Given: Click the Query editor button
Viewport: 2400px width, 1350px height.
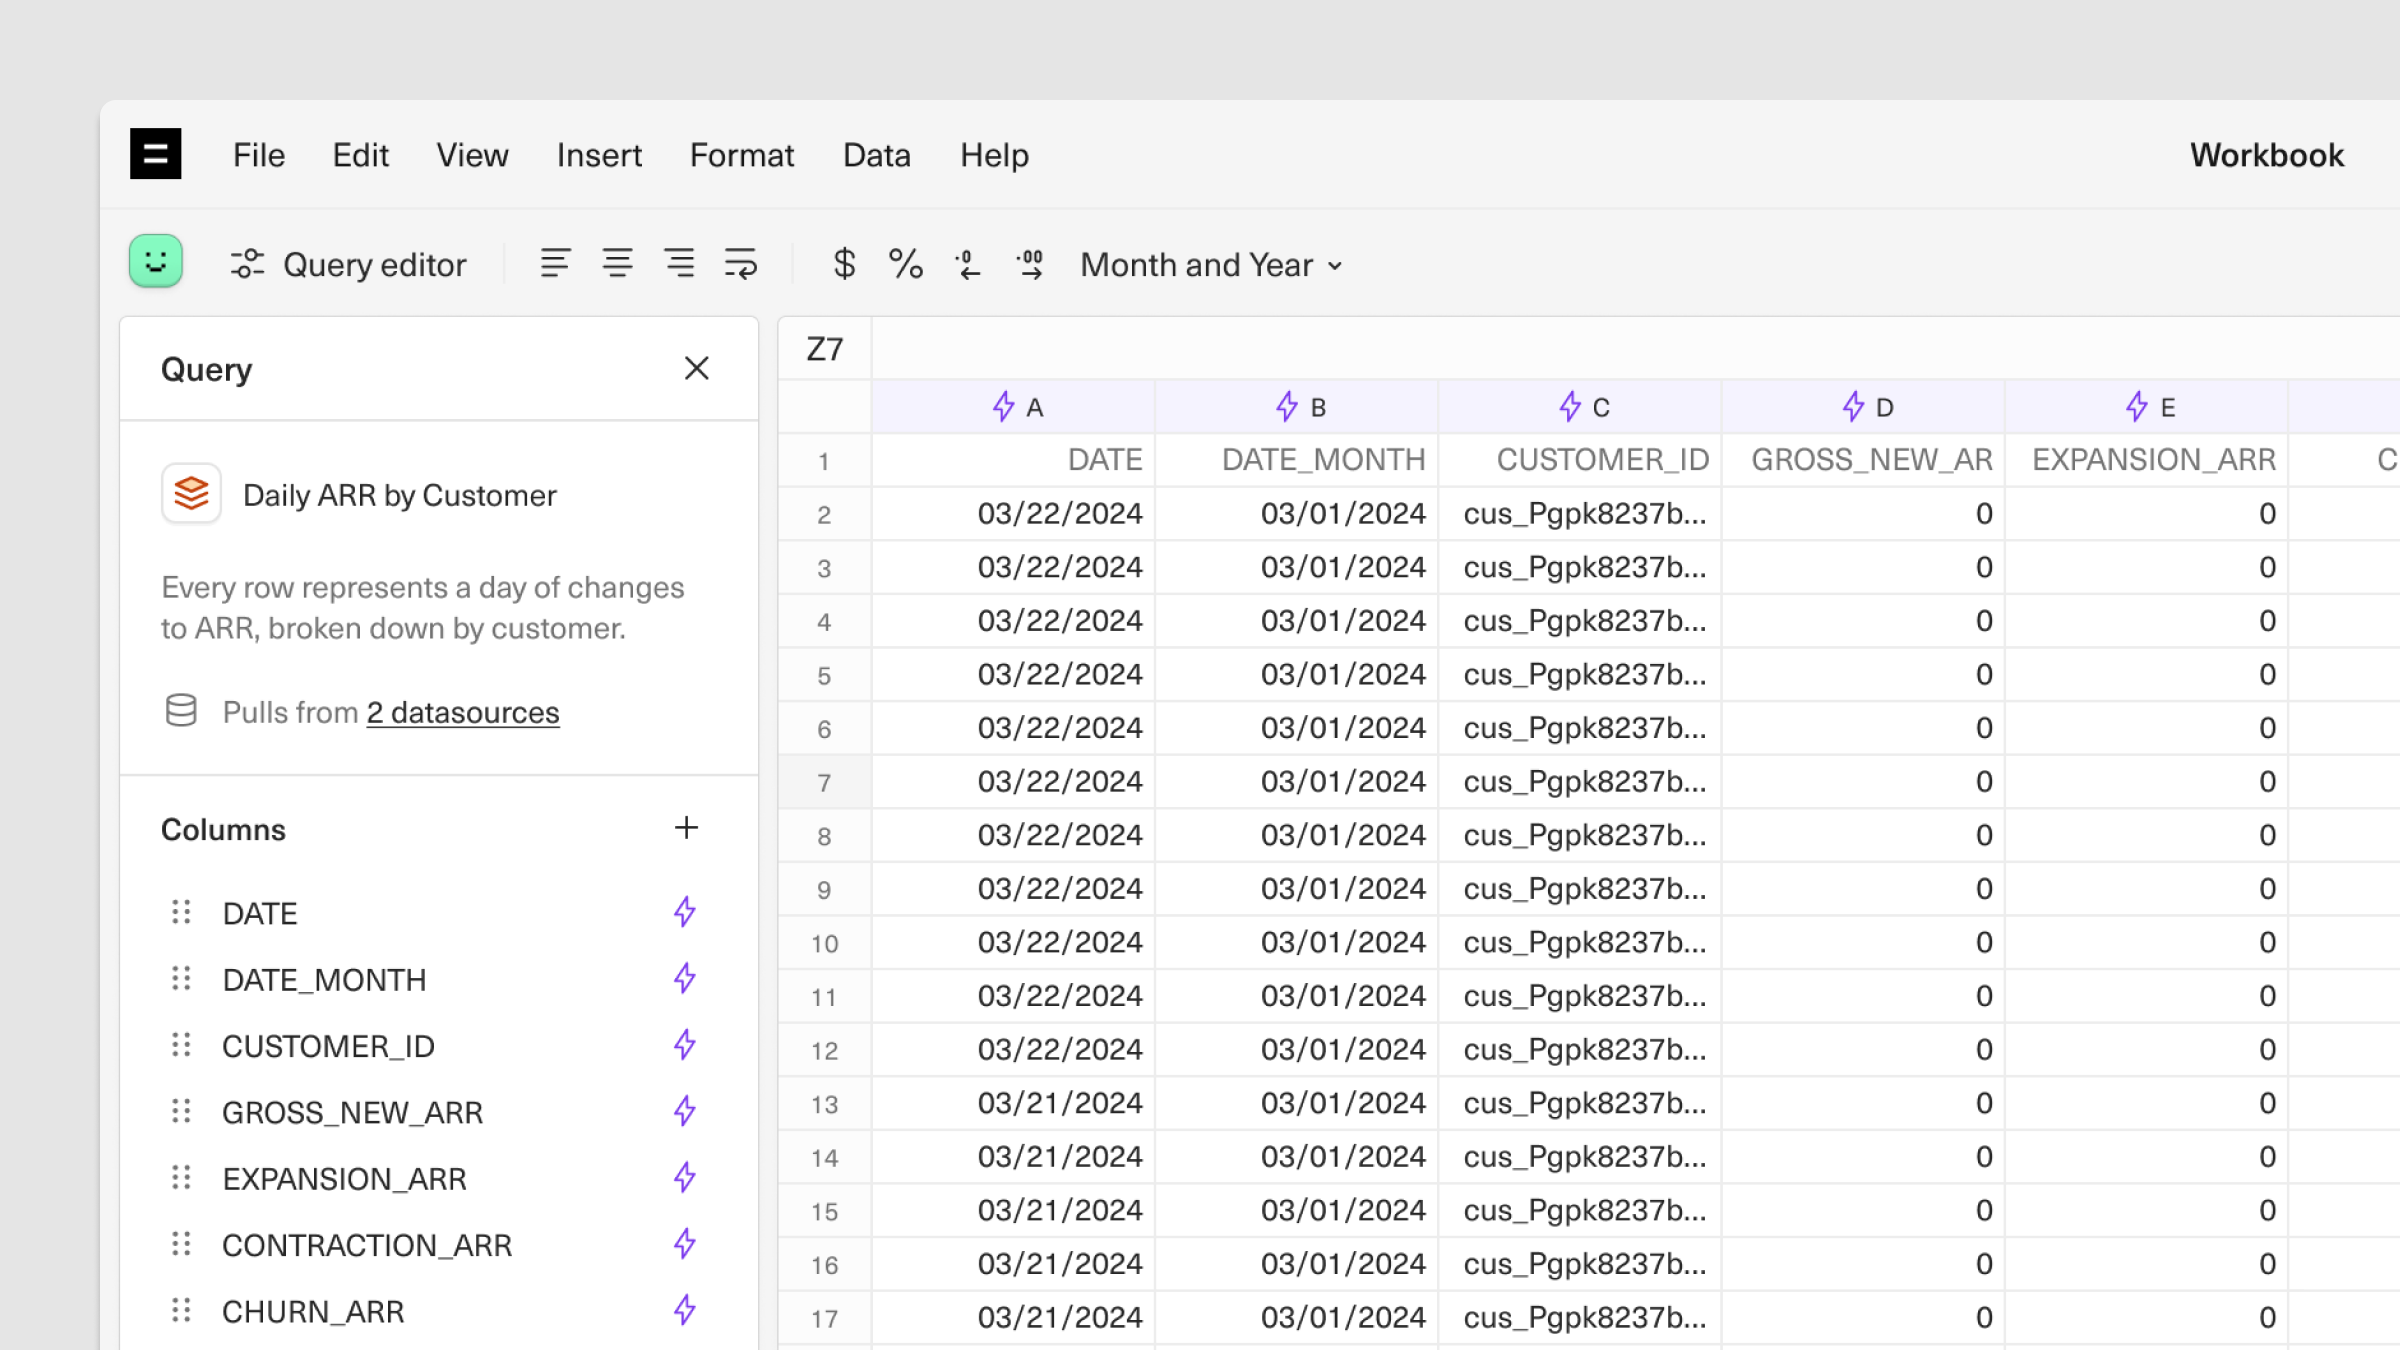Looking at the screenshot, I should 348,265.
